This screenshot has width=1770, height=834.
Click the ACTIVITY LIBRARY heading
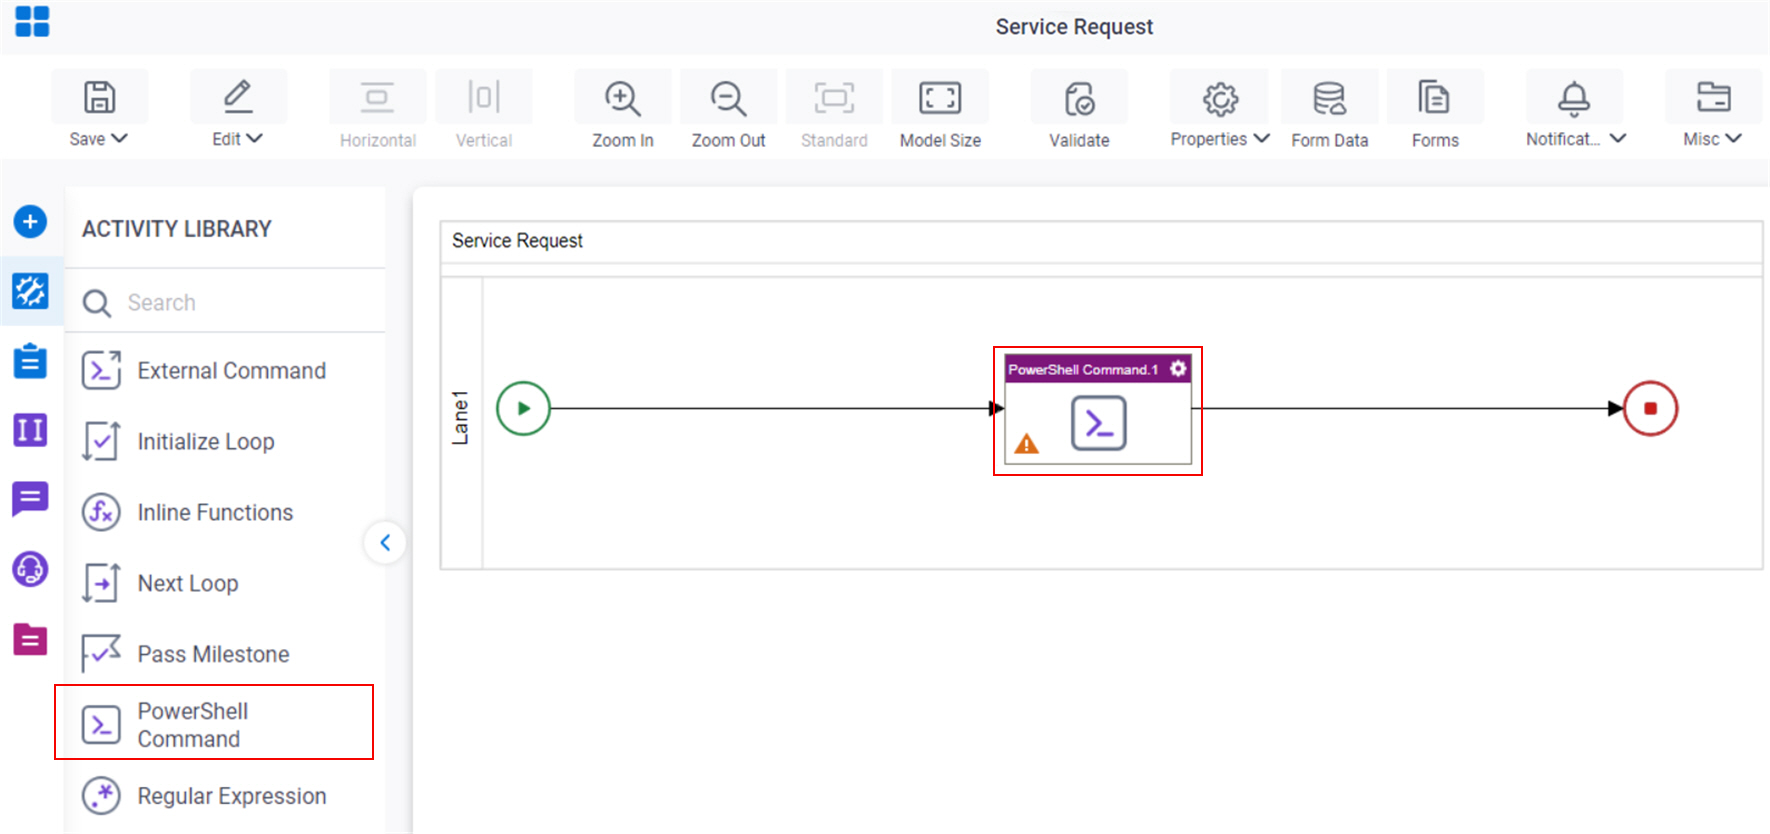point(177,229)
